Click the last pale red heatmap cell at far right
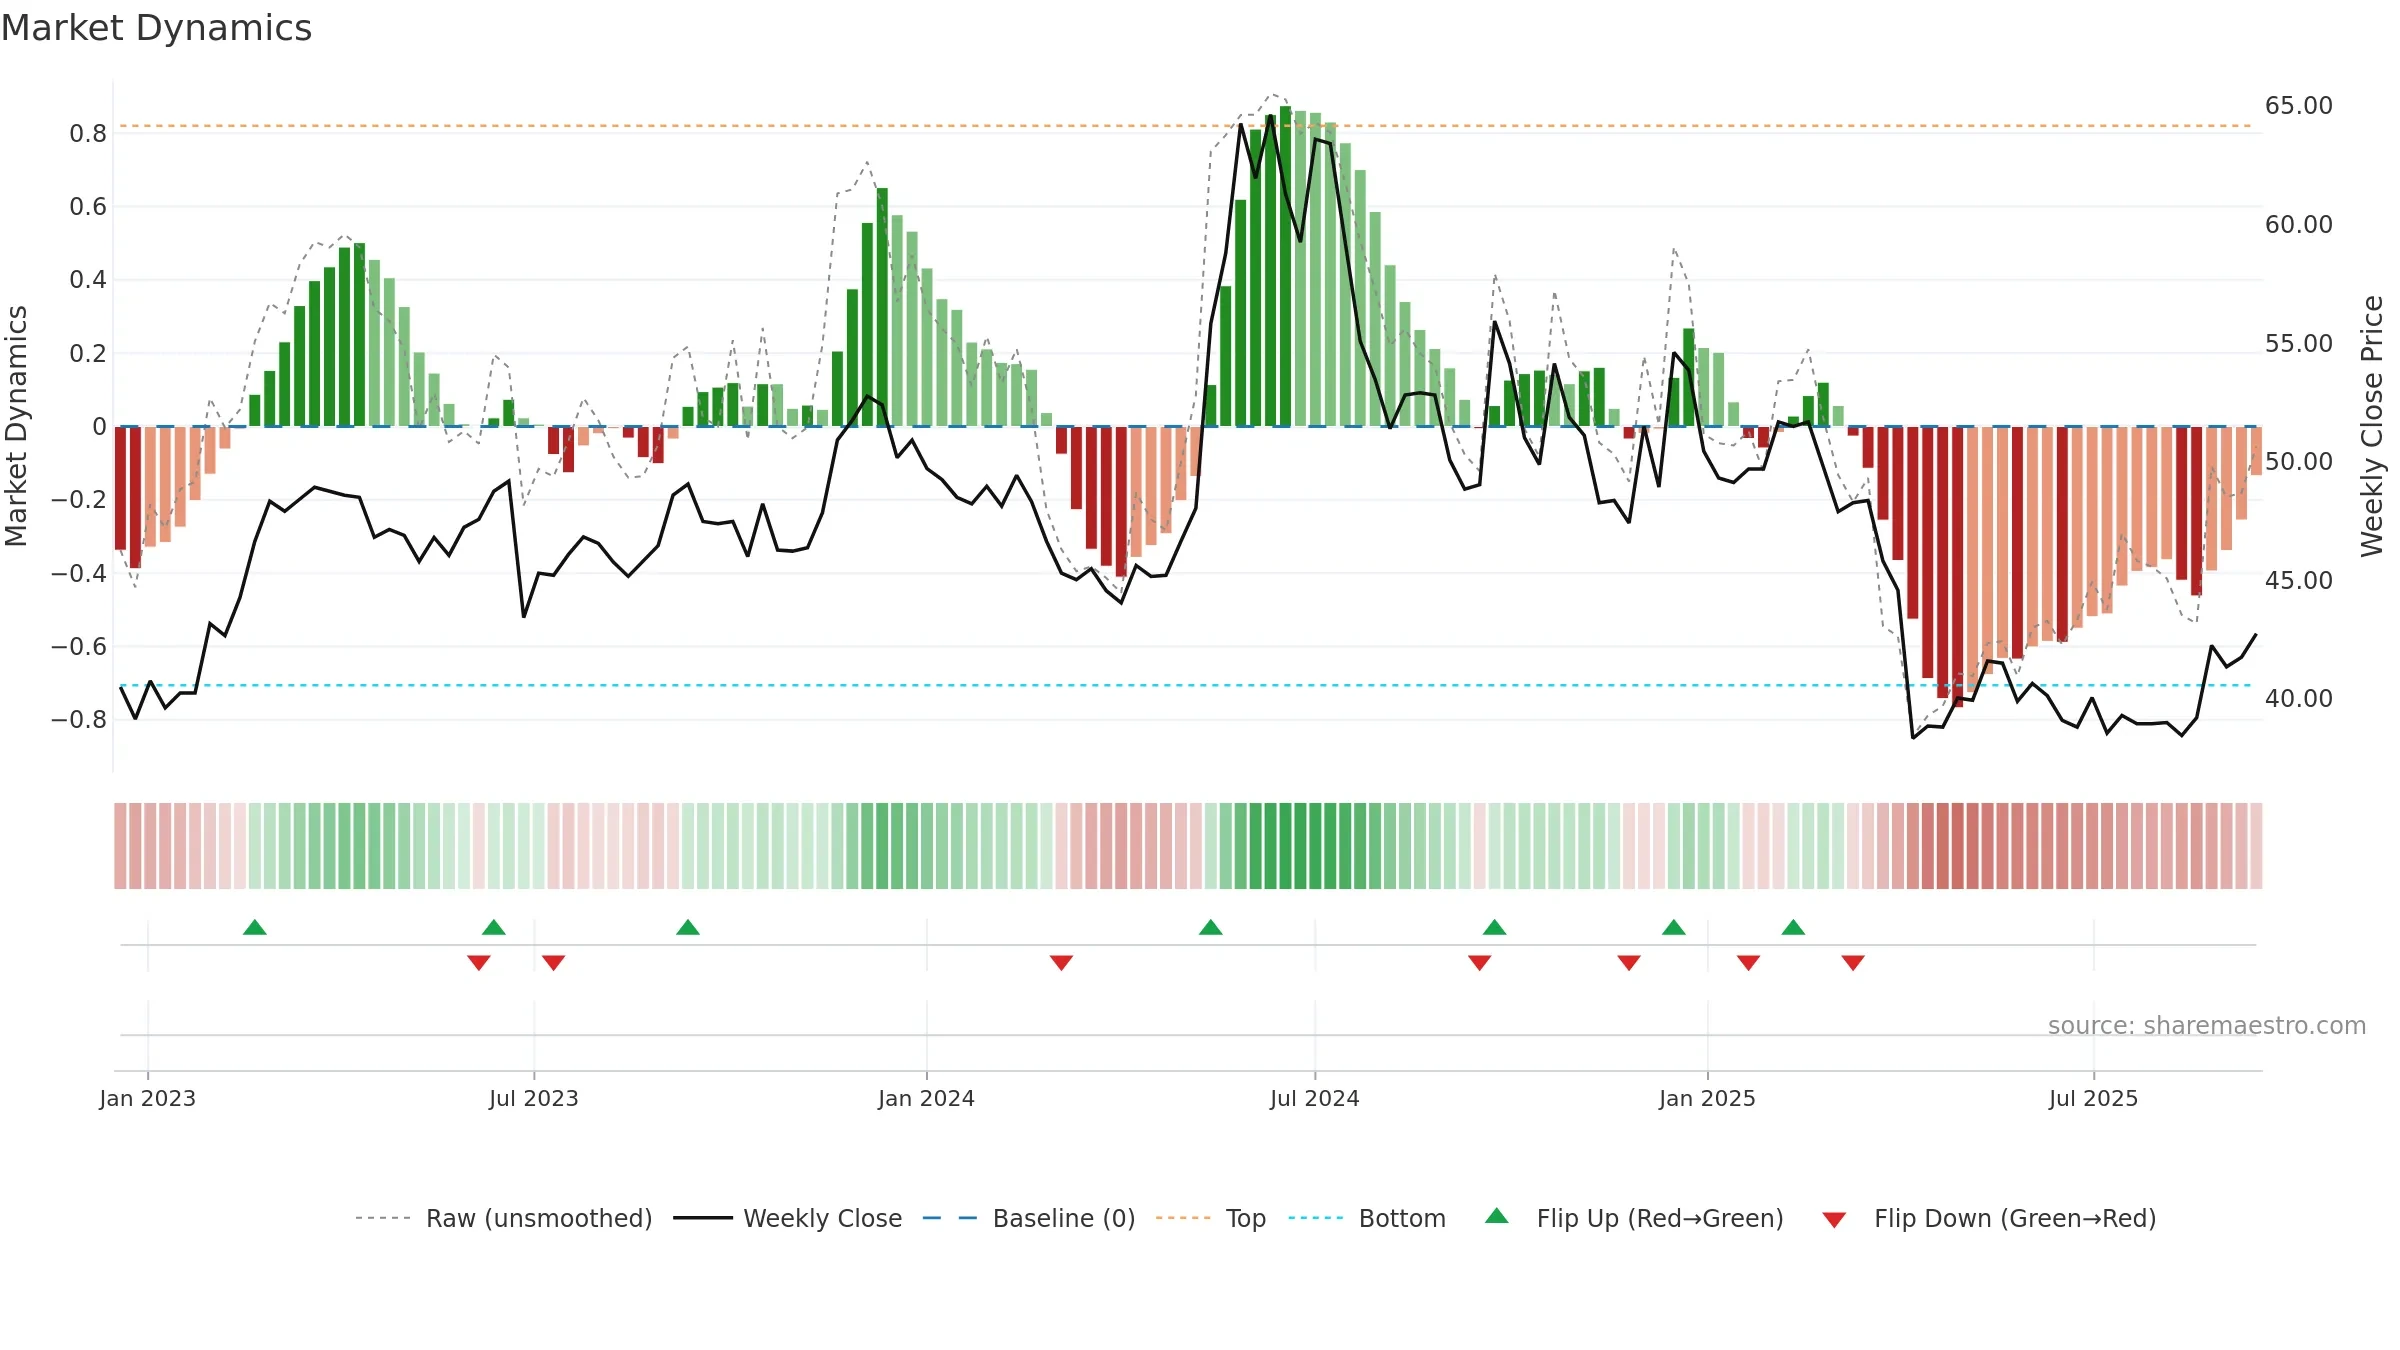Screen dimensions: 2400x1350 click(2256, 846)
